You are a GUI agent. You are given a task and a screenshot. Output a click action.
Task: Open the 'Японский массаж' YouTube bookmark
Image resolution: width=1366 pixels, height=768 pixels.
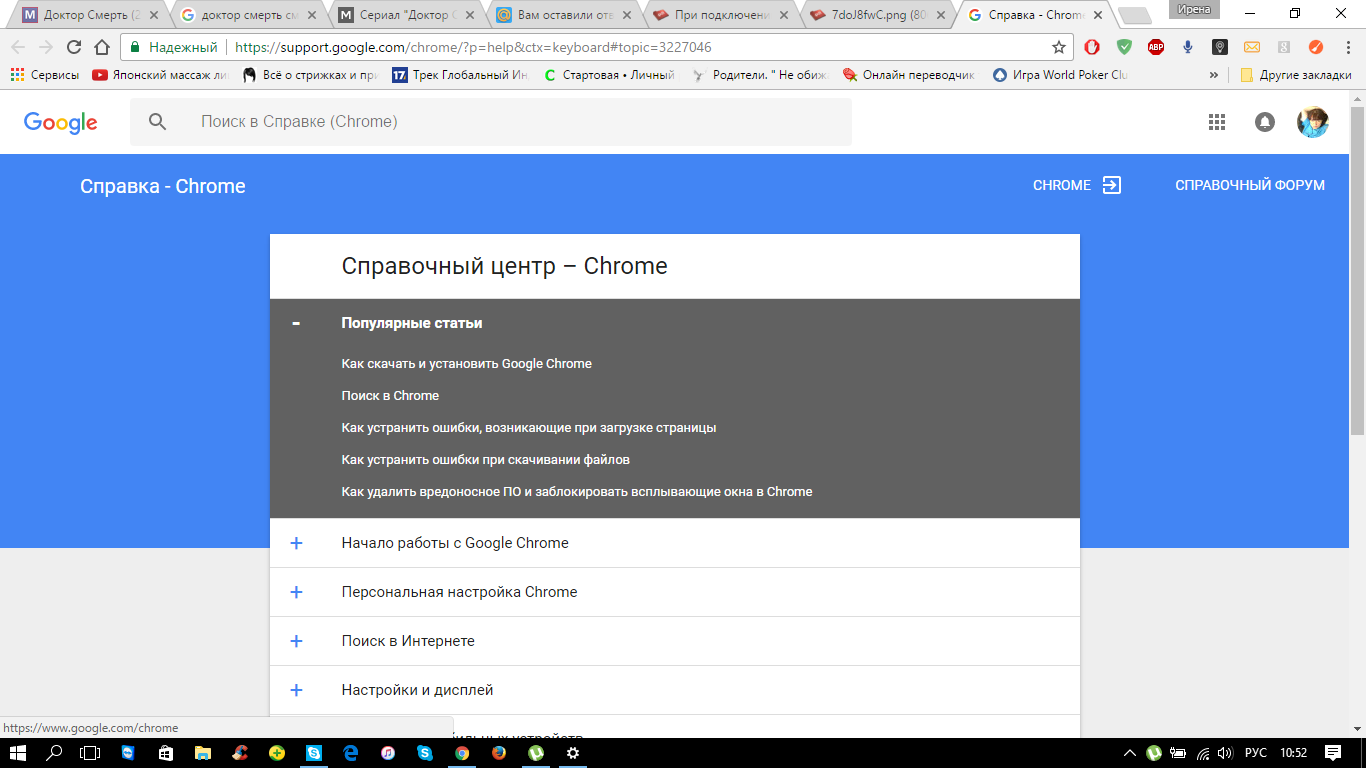coord(161,75)
